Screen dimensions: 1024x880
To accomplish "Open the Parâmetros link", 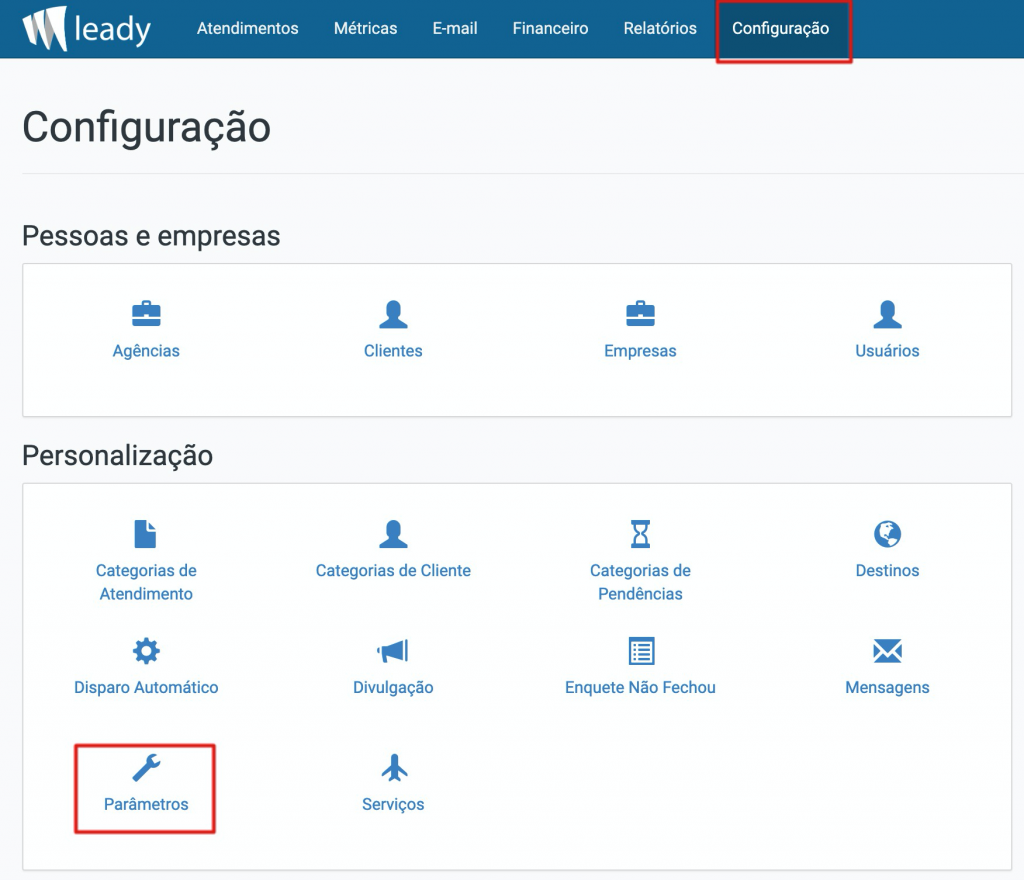I will pos(146,804).
